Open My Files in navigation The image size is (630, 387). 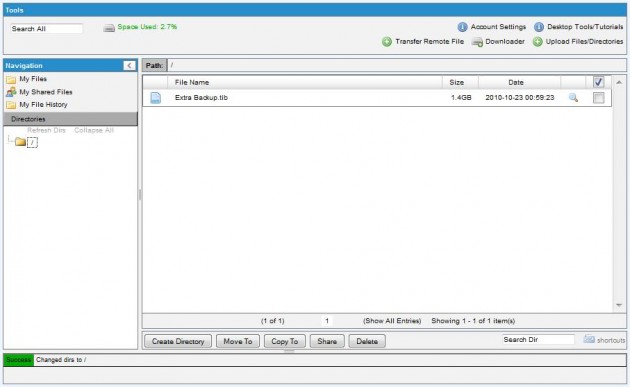tap(33, 79)
